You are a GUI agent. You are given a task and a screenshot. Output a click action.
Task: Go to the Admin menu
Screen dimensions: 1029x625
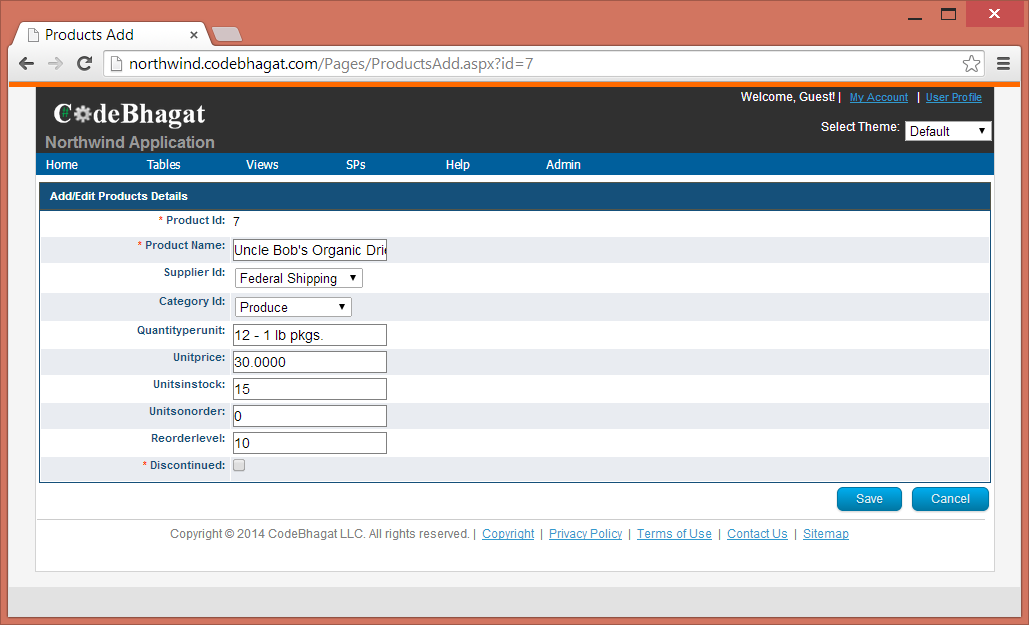(563, 165)
